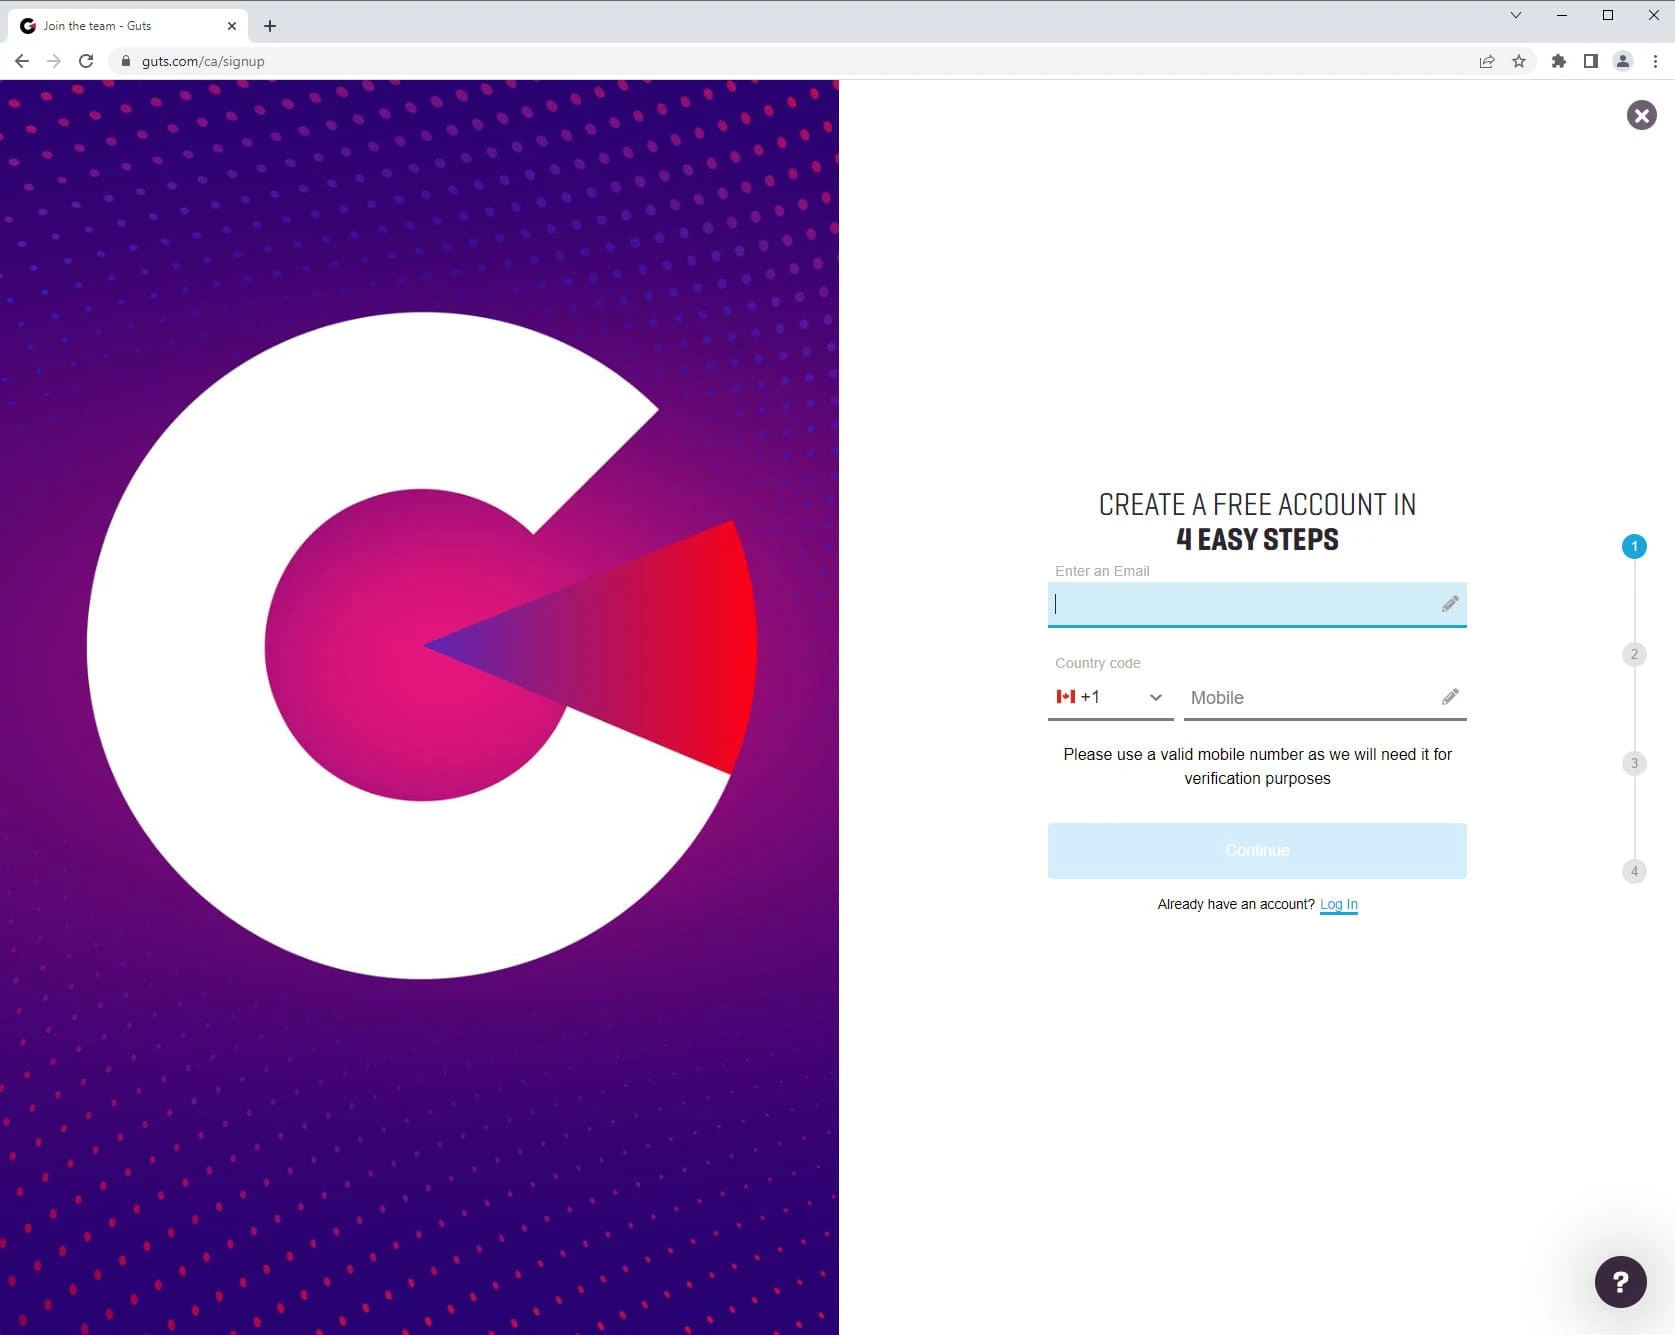Open the help question mark bubble
The width and height of the screenshot is (1675, 1335).
(x=1620, y=1281)
